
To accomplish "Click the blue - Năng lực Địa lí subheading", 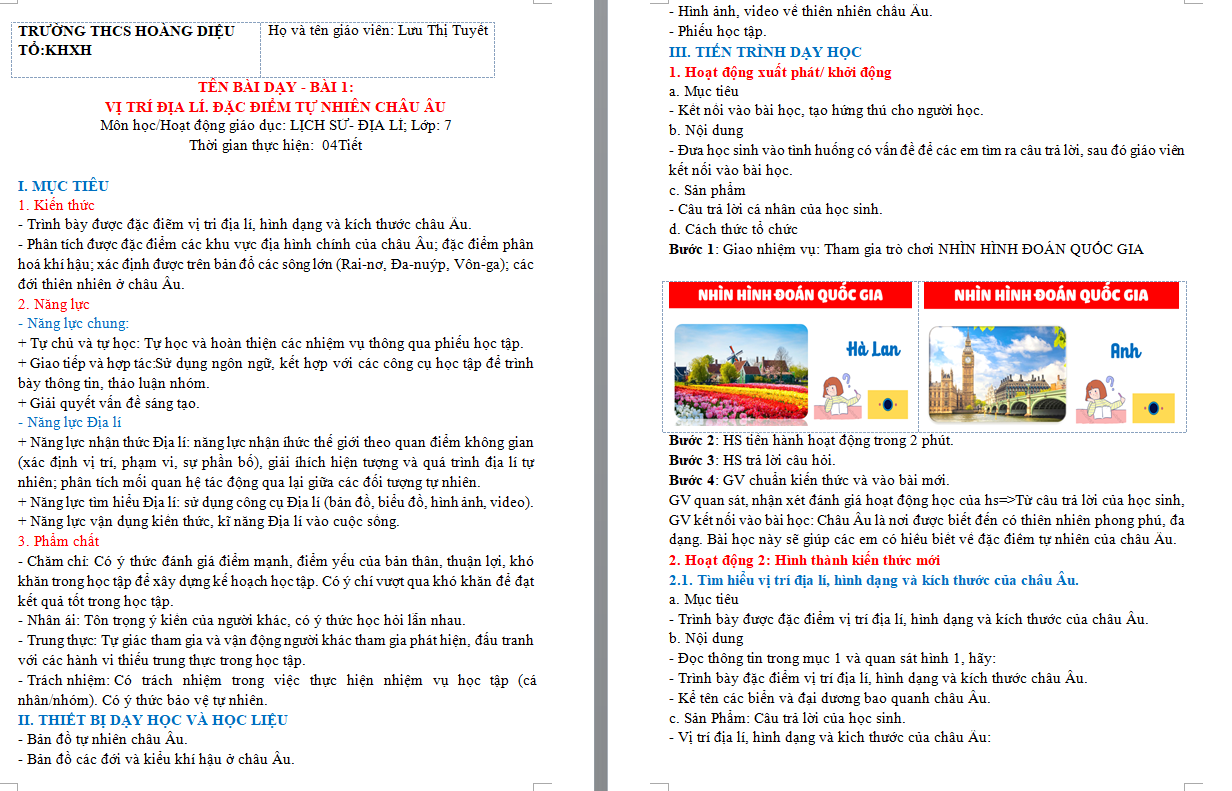I will (70, 422).
